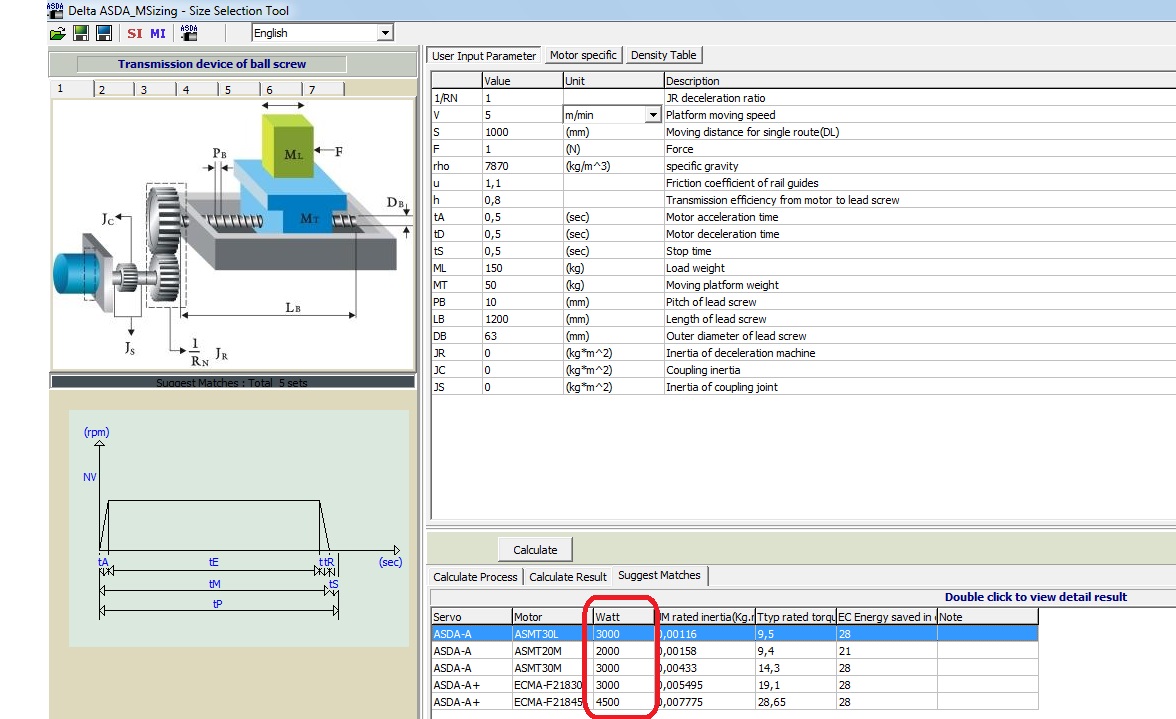Click the Unit column header
Screen dimensions: 1176x719
click(613, 81)
